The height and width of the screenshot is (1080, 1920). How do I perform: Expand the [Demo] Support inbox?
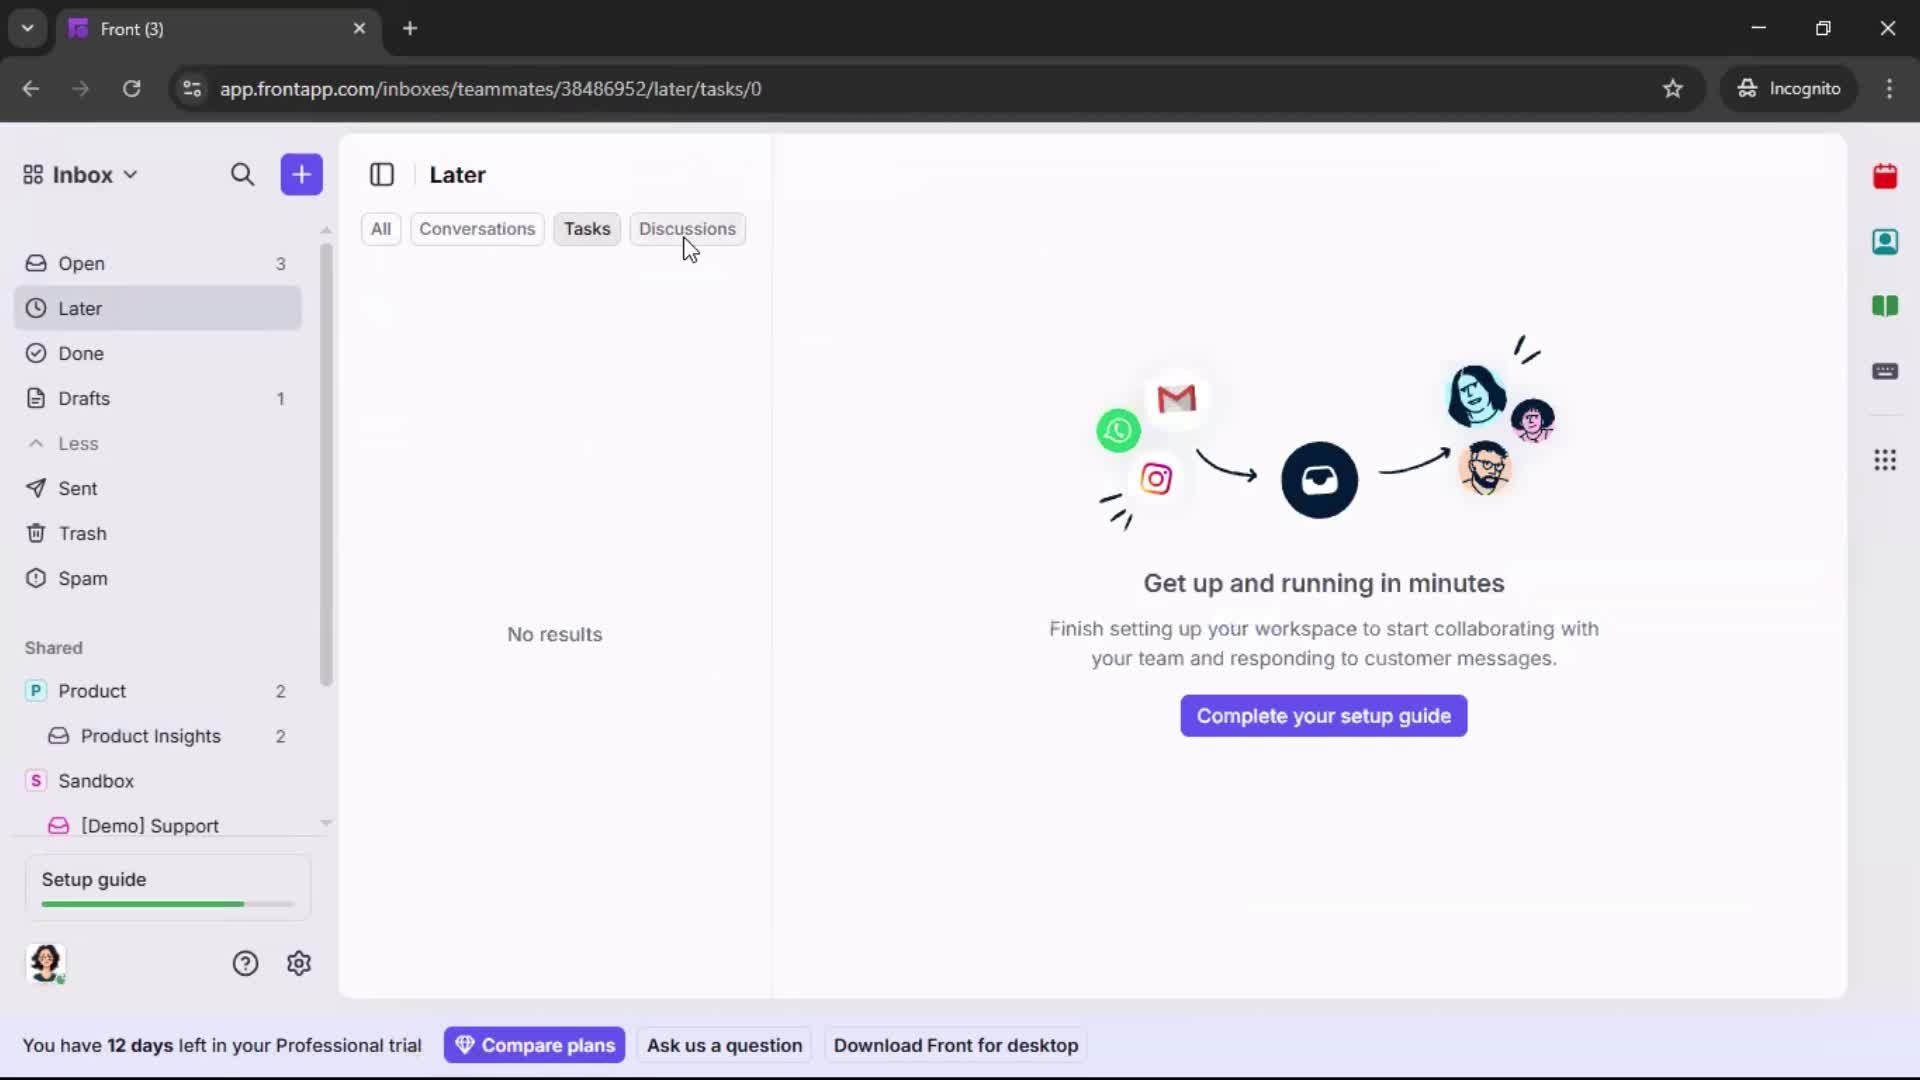150,826
